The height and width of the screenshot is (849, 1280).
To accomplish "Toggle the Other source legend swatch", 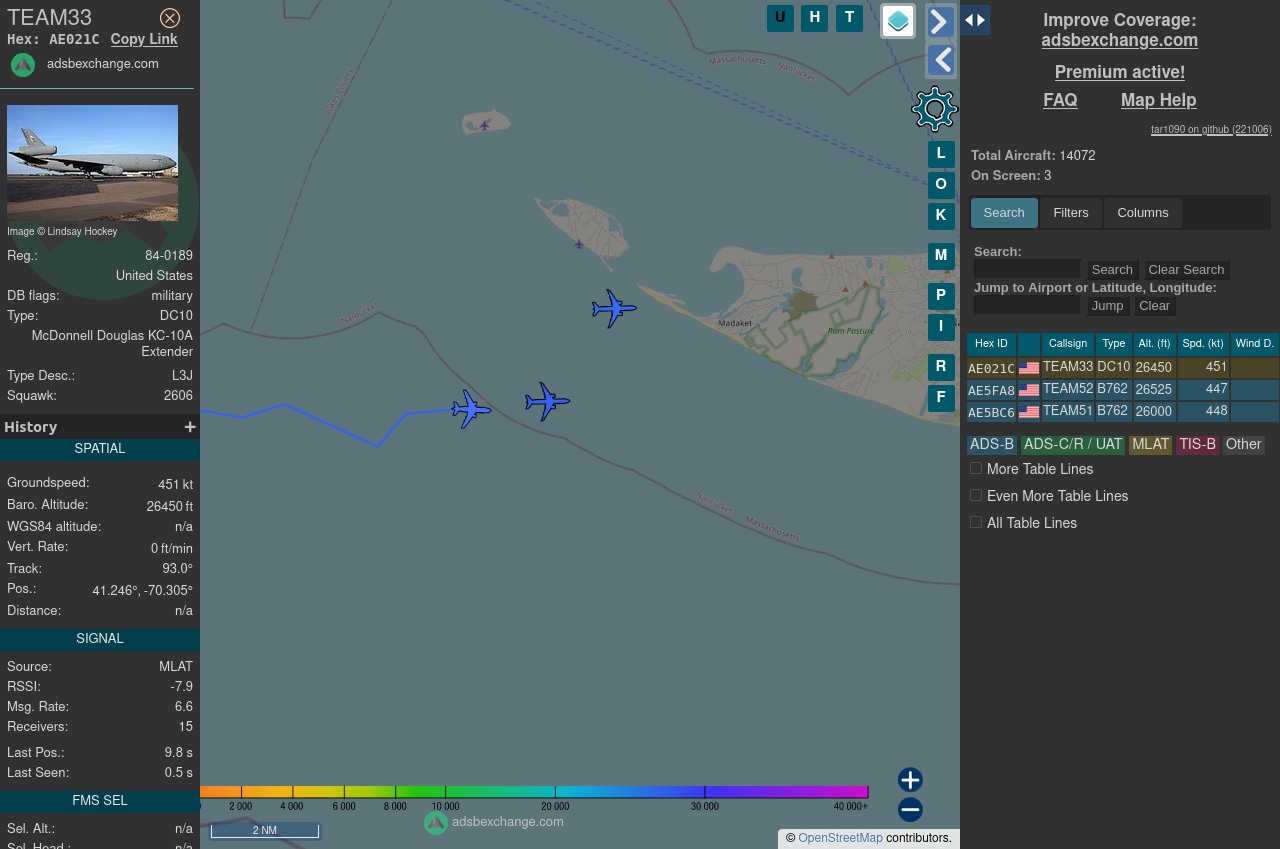I will tap(1244, 445).
